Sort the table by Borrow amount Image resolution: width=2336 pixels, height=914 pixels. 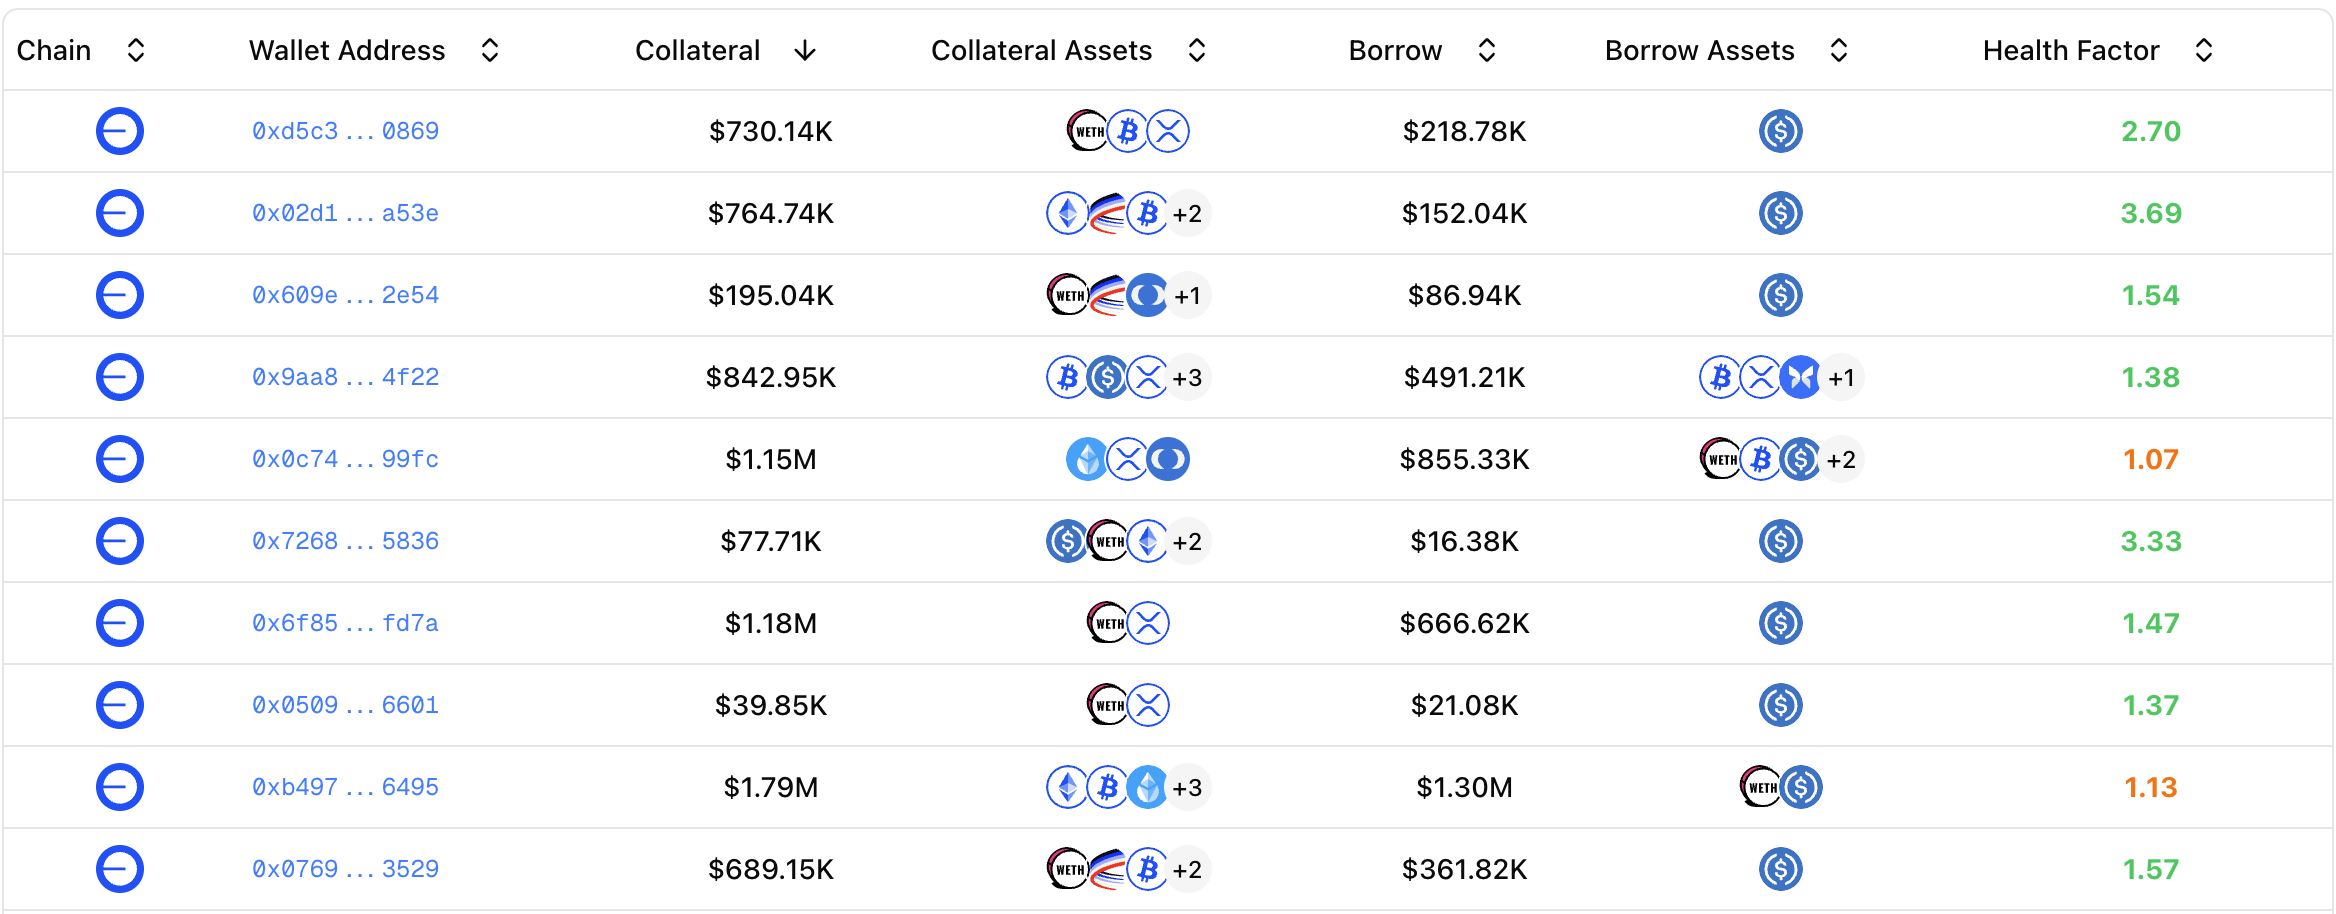click(x=1486, y=50)
